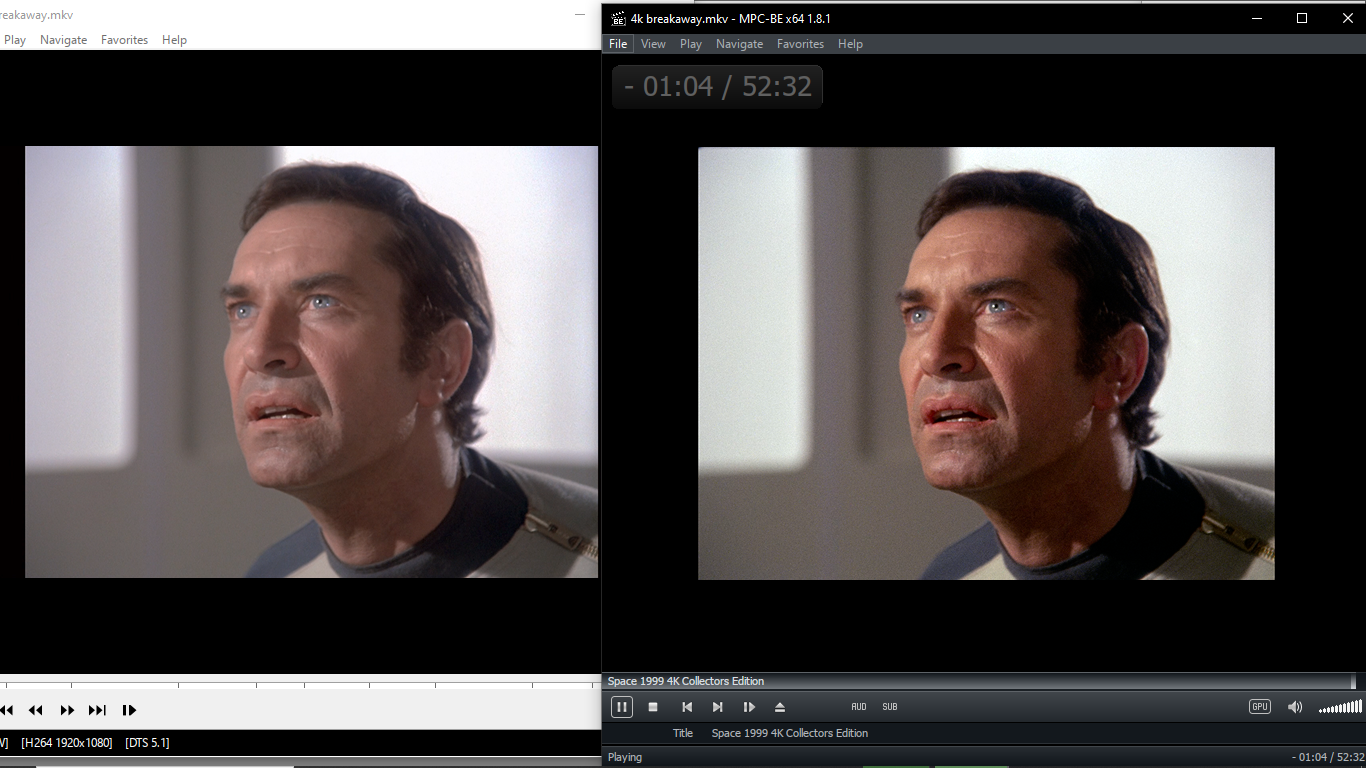Click the 'Playing' status text
Screen dimensions: 1366x768
pyautogui.click(x=625, y=757)
